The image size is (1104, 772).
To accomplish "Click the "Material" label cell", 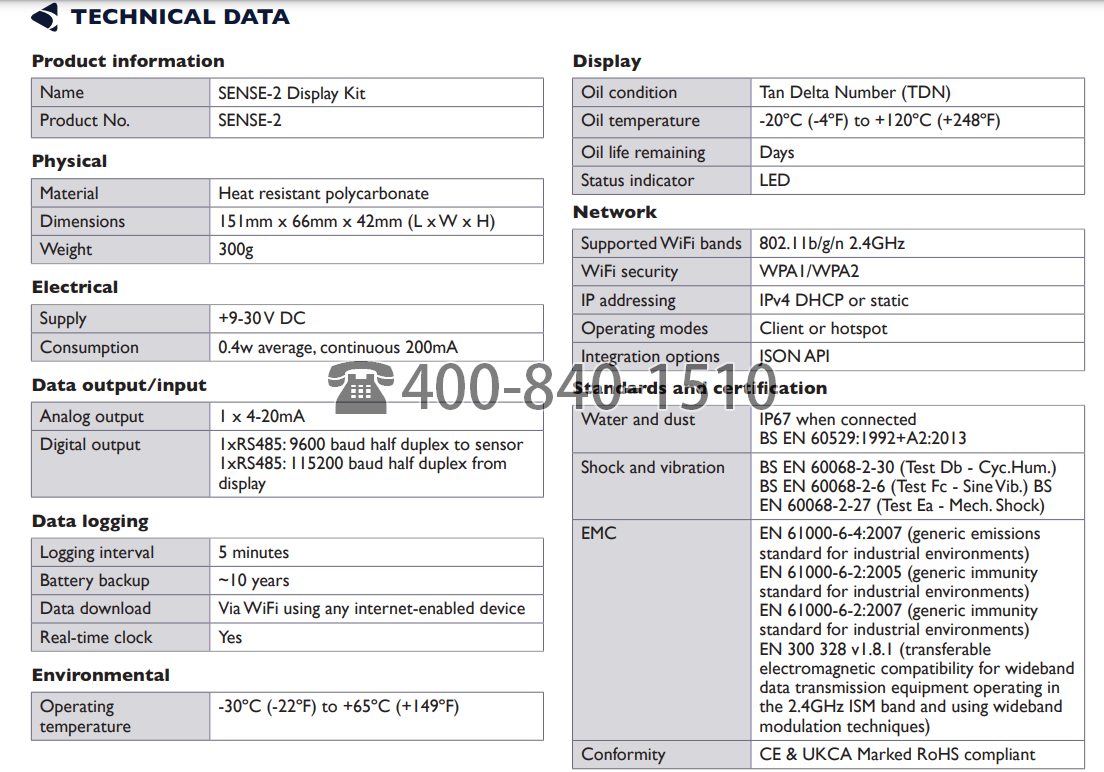I will (120, 193).
